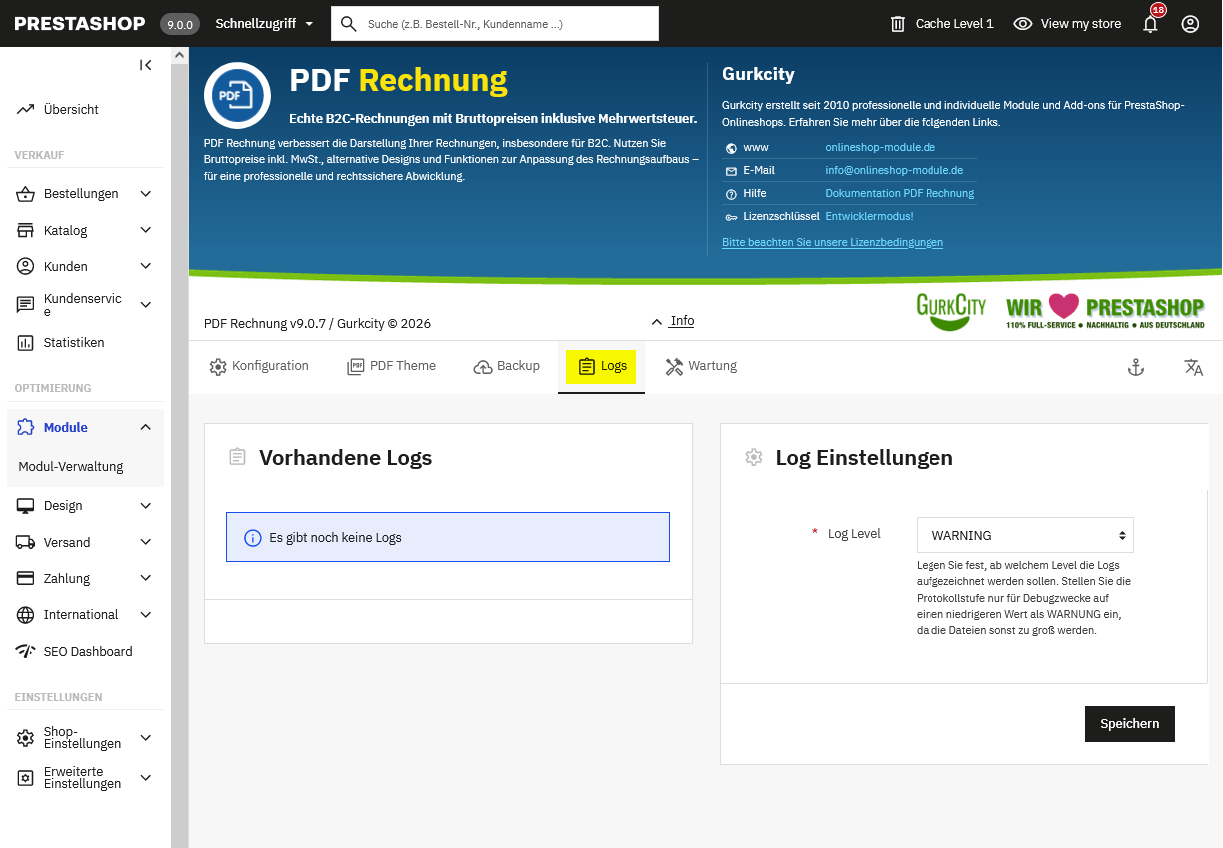Switch to the Backup tab
Screen dimensions: 1223x848
[x=507, y=367]
